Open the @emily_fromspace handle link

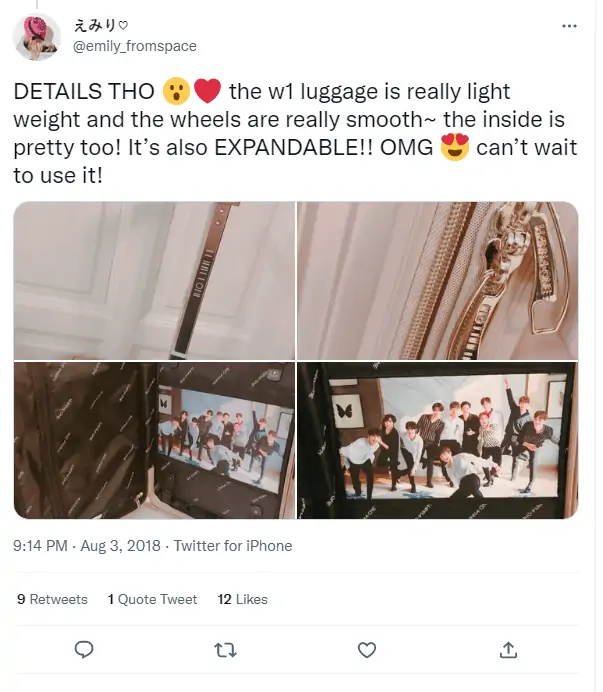(x=135, y=46)
